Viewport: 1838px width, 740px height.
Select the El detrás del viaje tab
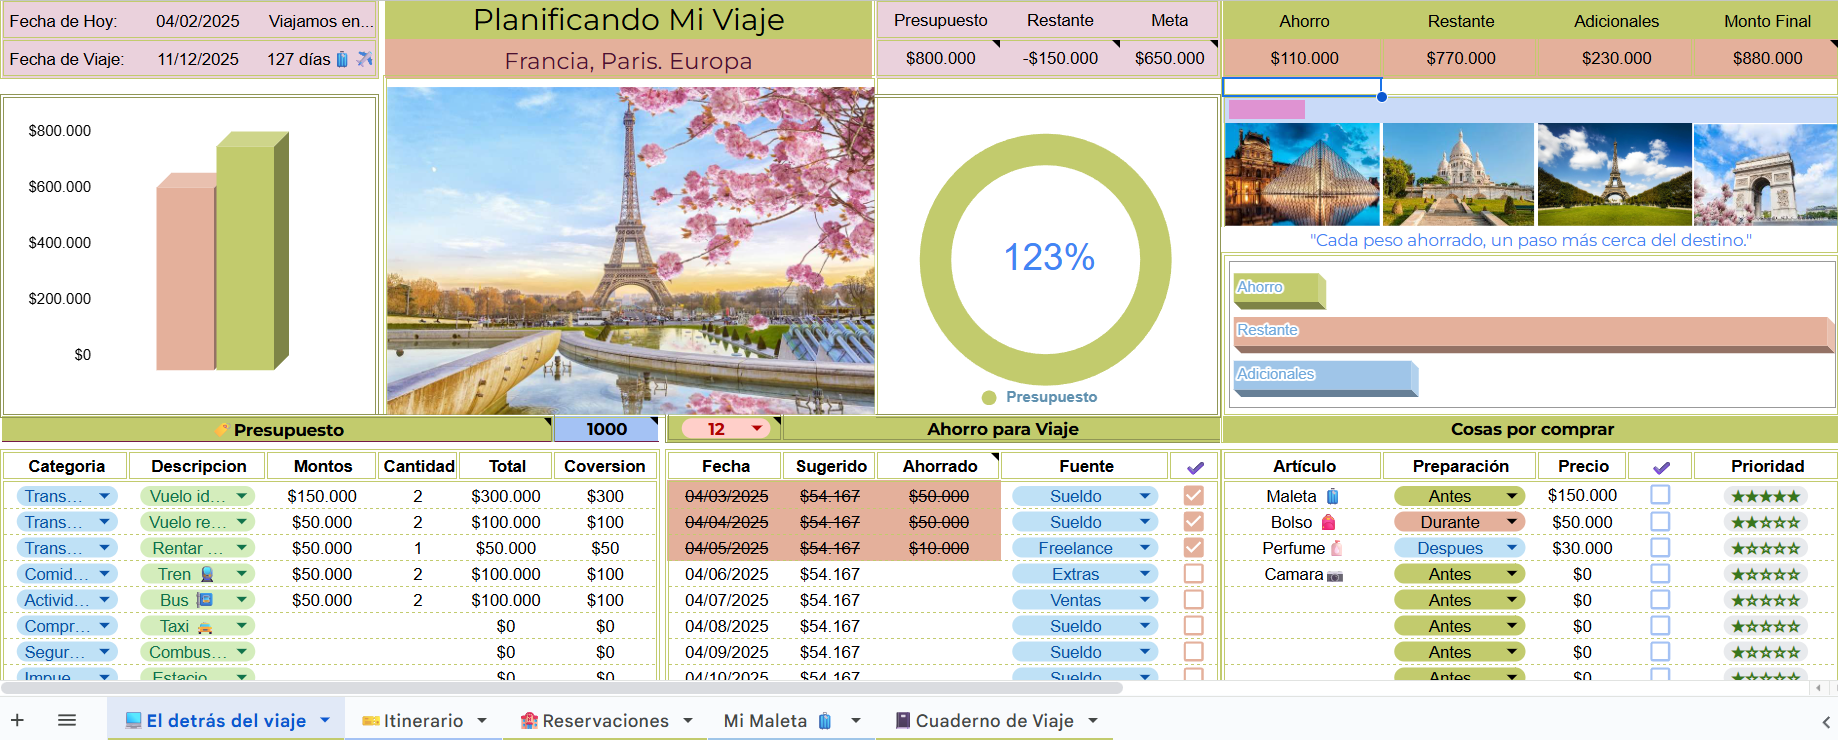click(226, 720)
